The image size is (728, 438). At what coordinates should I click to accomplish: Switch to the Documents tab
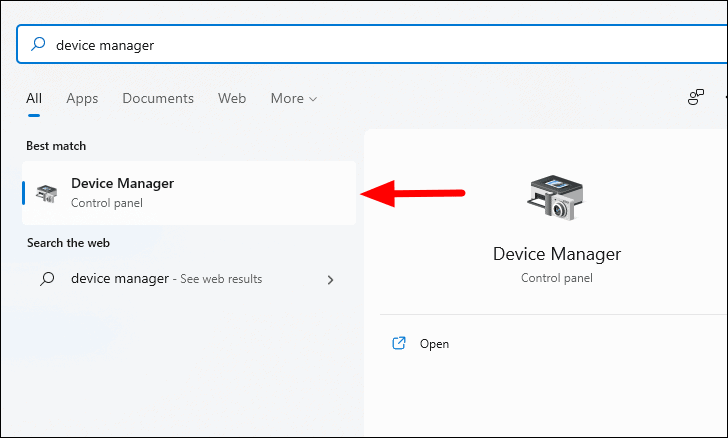point(158,98)
